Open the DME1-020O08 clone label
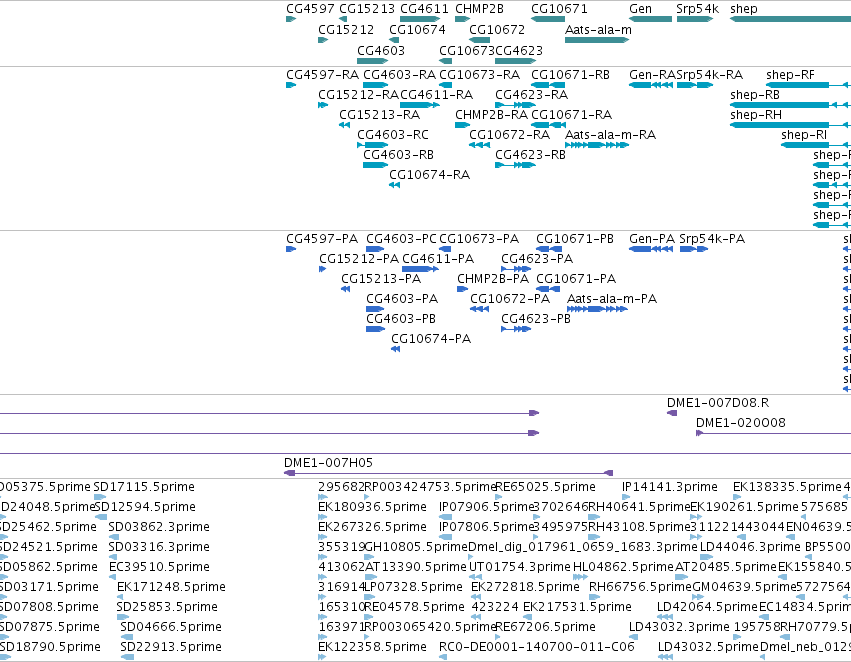Screen dimensions: 851x662 741,423
